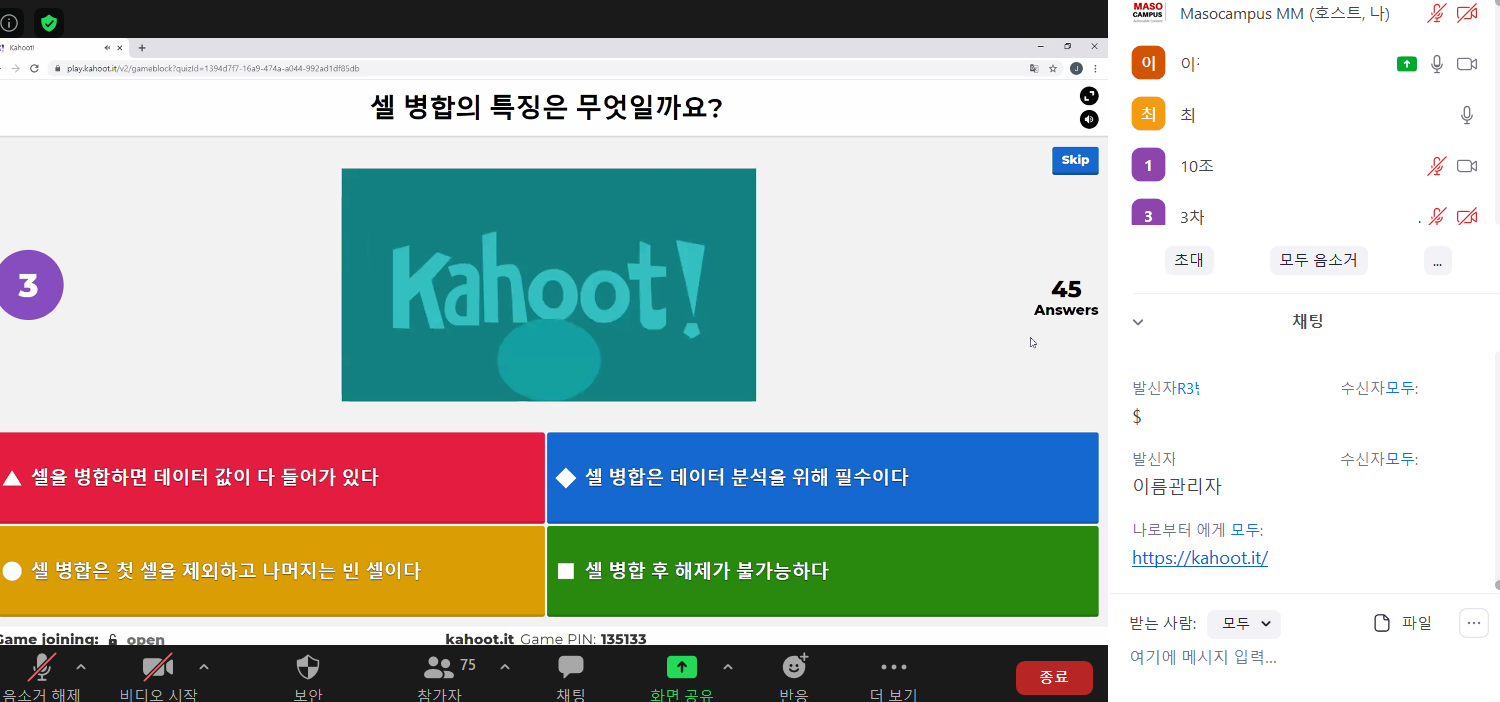This screenshot has width=1500, height=702.
Task: Click Kahoot sound volume icon
Action: pos(1089,120)
